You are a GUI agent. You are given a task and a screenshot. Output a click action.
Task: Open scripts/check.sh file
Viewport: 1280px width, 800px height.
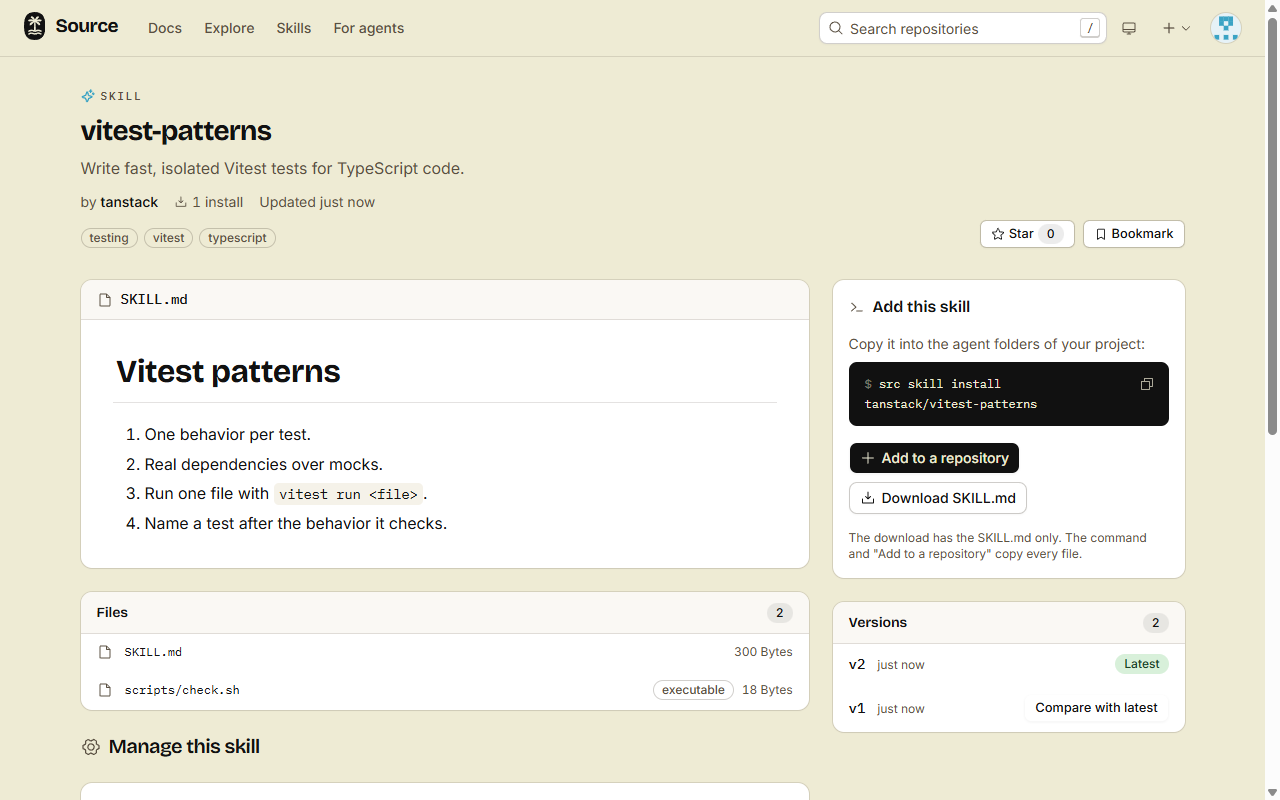[182, 690]
